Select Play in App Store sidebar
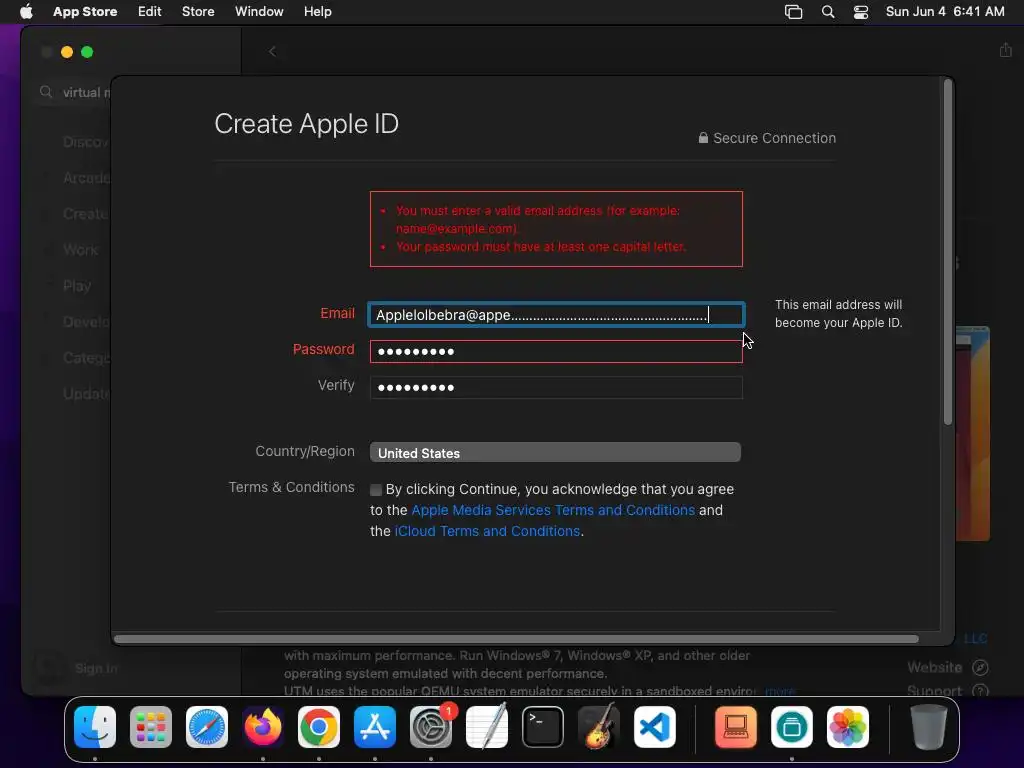Screen dimensions: 1024x768 pos(77,285)
